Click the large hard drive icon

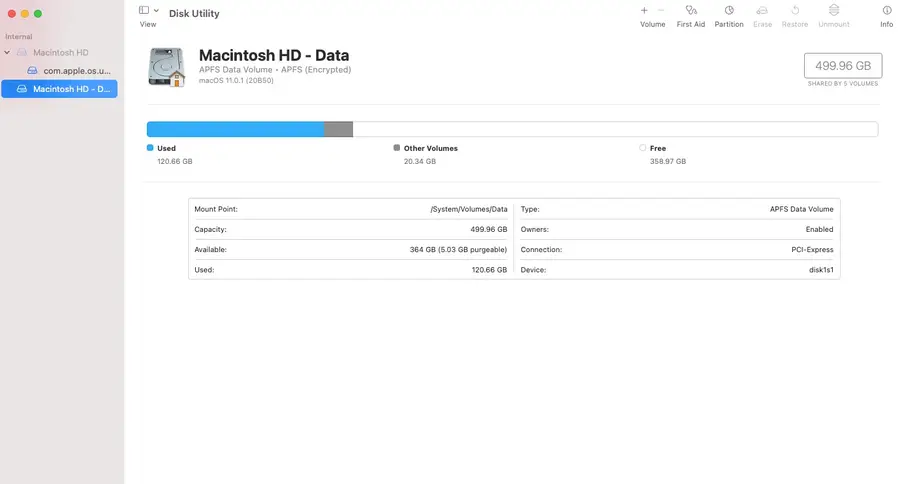pyautogui.click(x=166, y=66)
